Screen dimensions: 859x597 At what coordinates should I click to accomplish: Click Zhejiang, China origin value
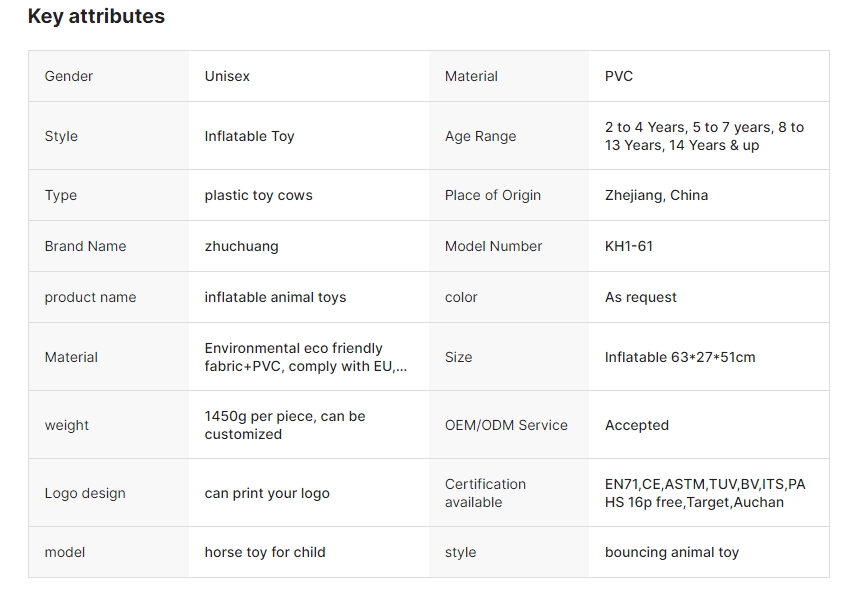point(656,195)
